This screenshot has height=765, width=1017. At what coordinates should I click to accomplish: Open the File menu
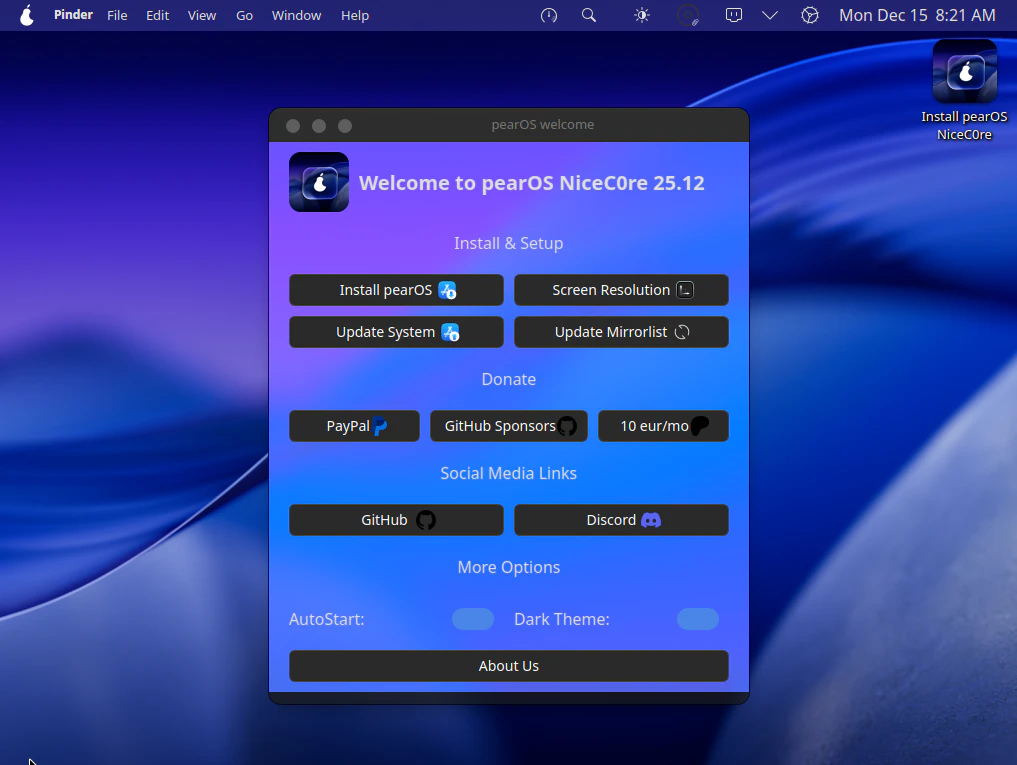[117, 16]
